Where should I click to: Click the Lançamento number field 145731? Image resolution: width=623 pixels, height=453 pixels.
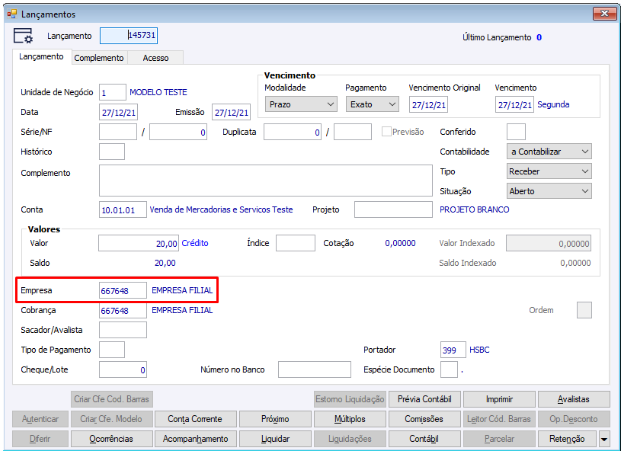pos(129,35)
